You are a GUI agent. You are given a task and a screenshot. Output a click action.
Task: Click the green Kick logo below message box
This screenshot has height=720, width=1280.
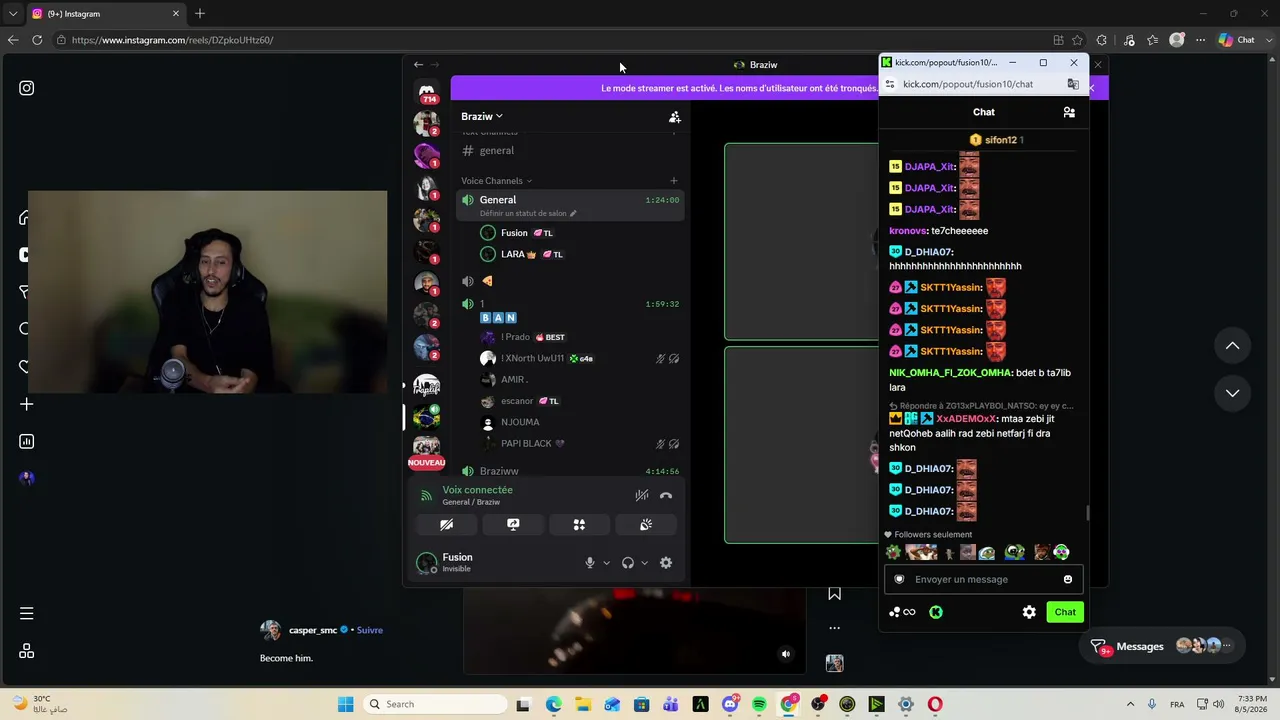click(x=936, y=612)
